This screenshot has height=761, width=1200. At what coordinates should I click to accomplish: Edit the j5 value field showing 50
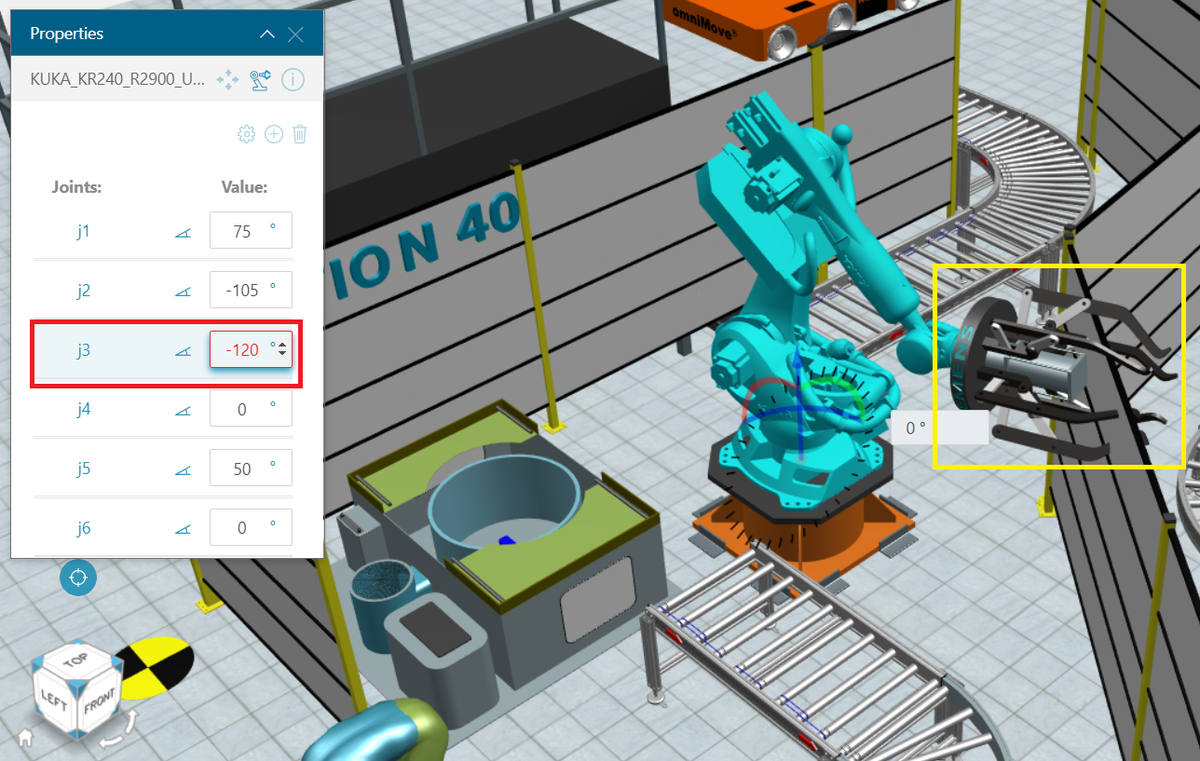pos(251,468)
